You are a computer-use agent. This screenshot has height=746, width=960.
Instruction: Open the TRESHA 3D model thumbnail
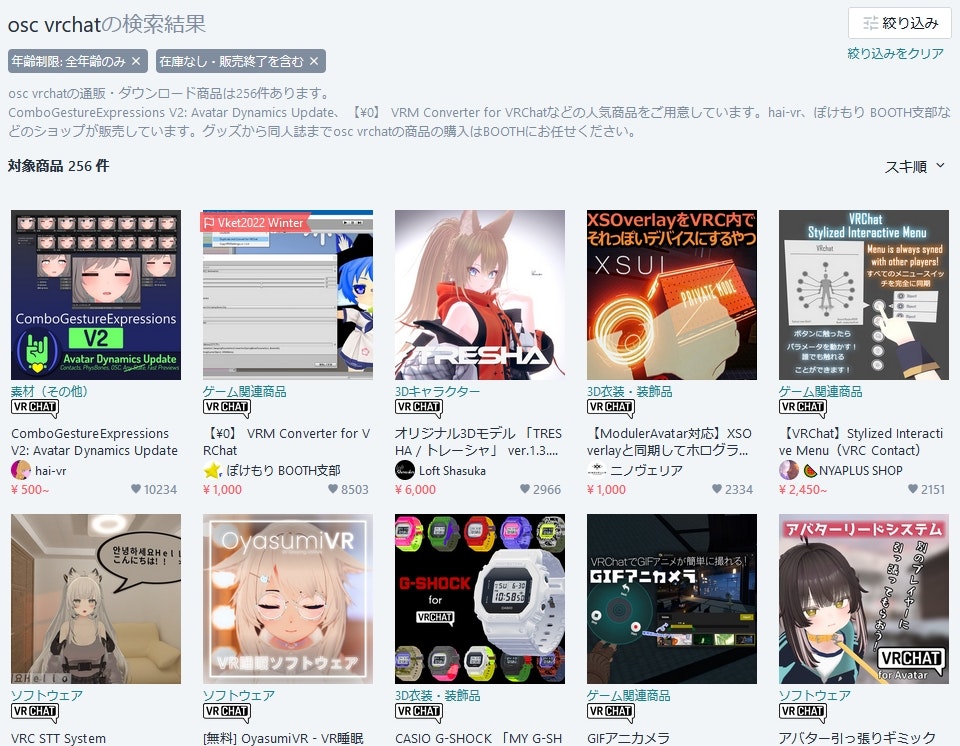(480, 295)
